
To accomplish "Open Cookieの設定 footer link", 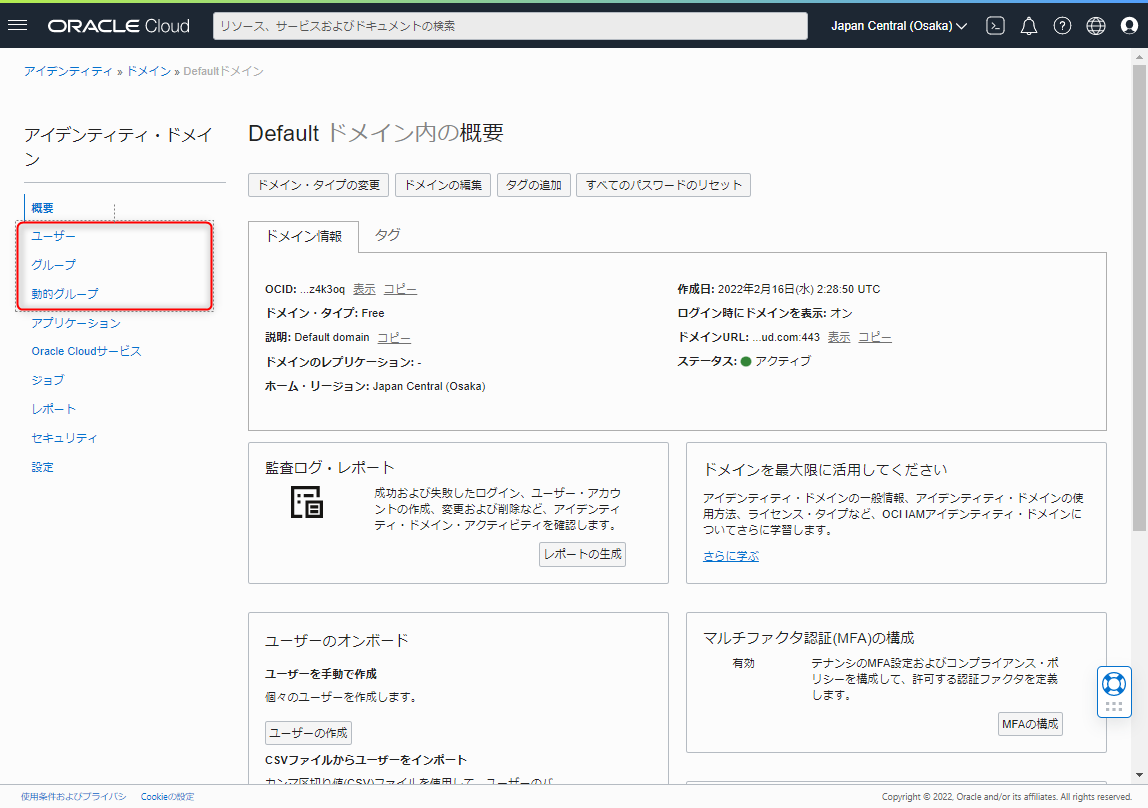I will (x=168, y=796).
